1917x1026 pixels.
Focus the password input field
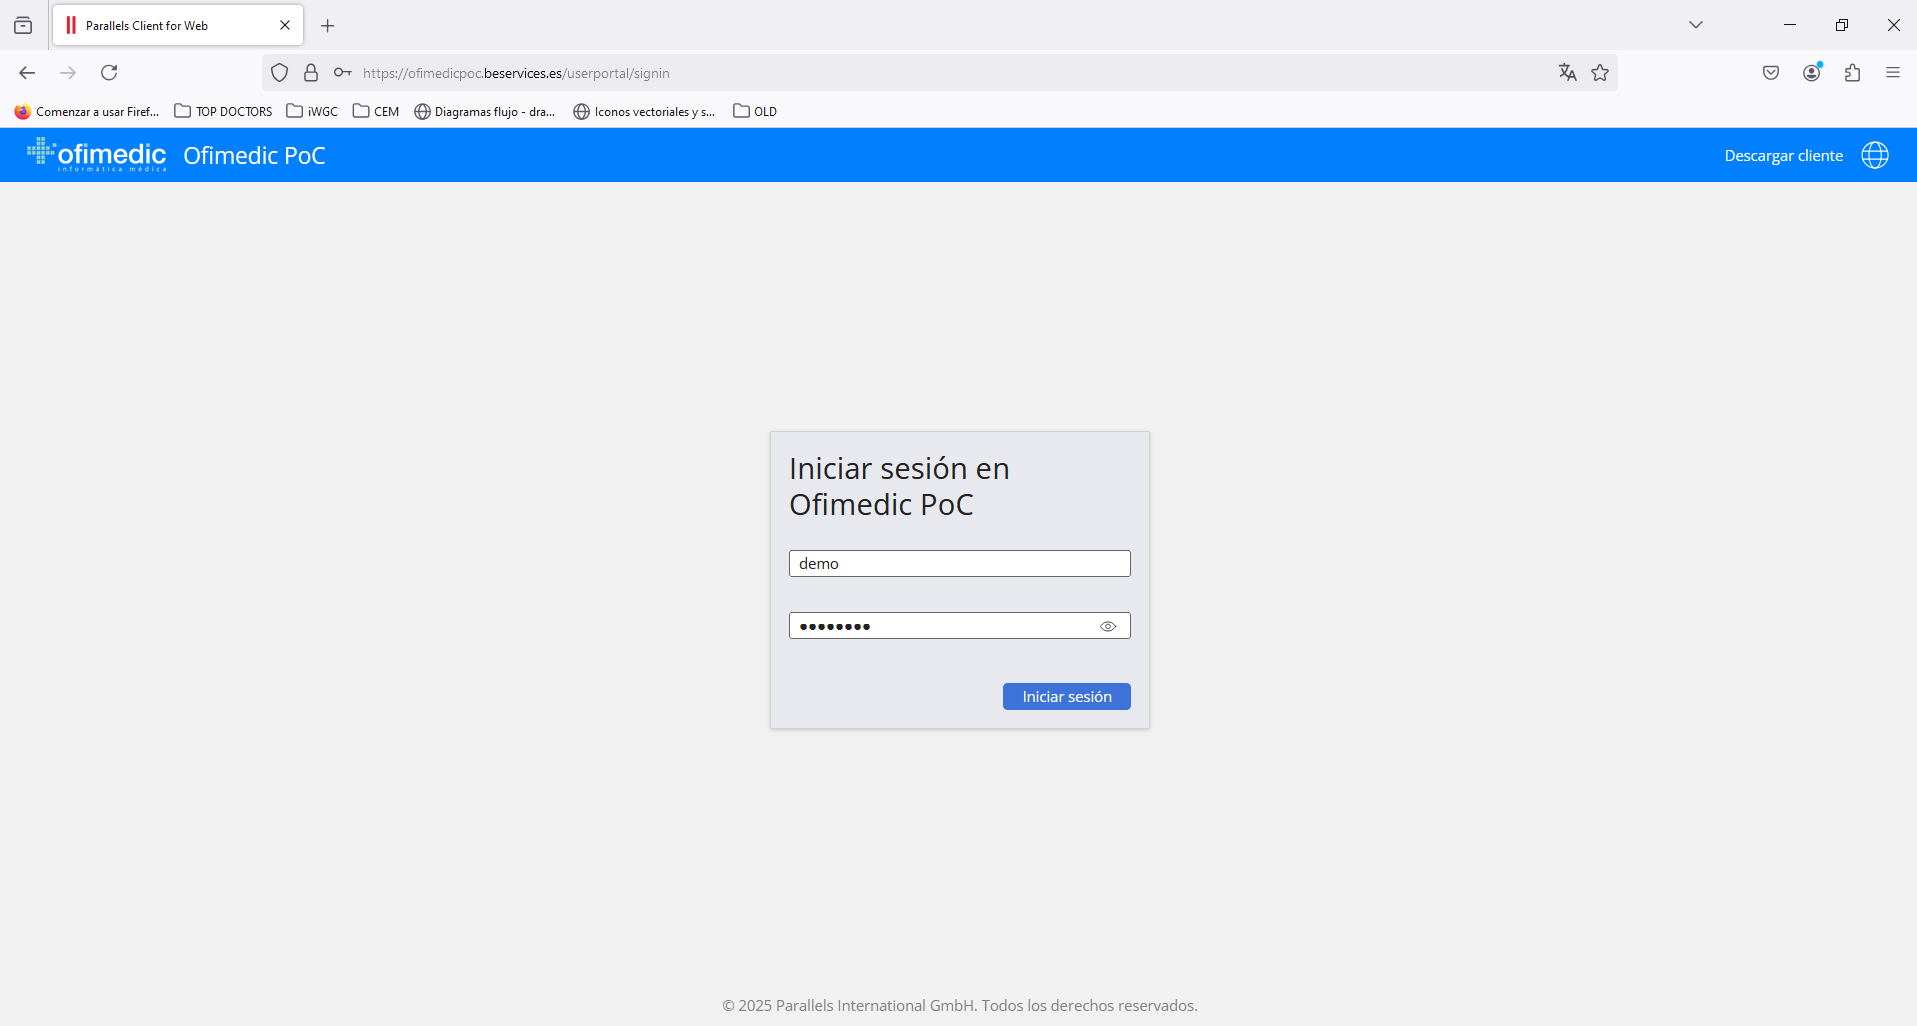click(x=940, y=627)
